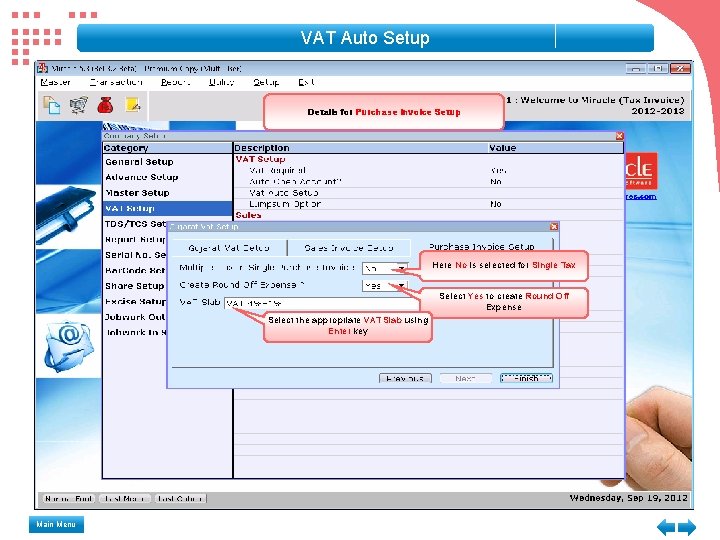Click the new document toolbar icon
This screenshot has width=720, height=540.
point(51,105)
